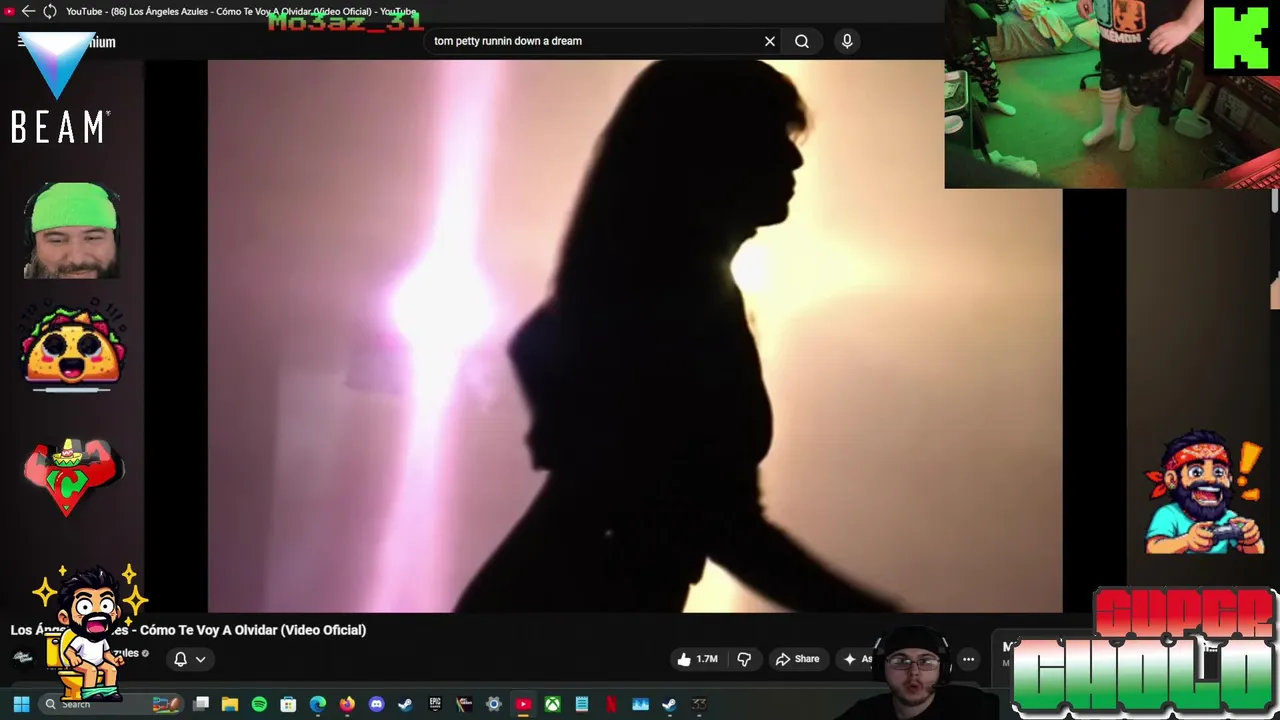
Task: Open File Explorer from taskbar
Action: pyautogui.click(x=229, y=704)
